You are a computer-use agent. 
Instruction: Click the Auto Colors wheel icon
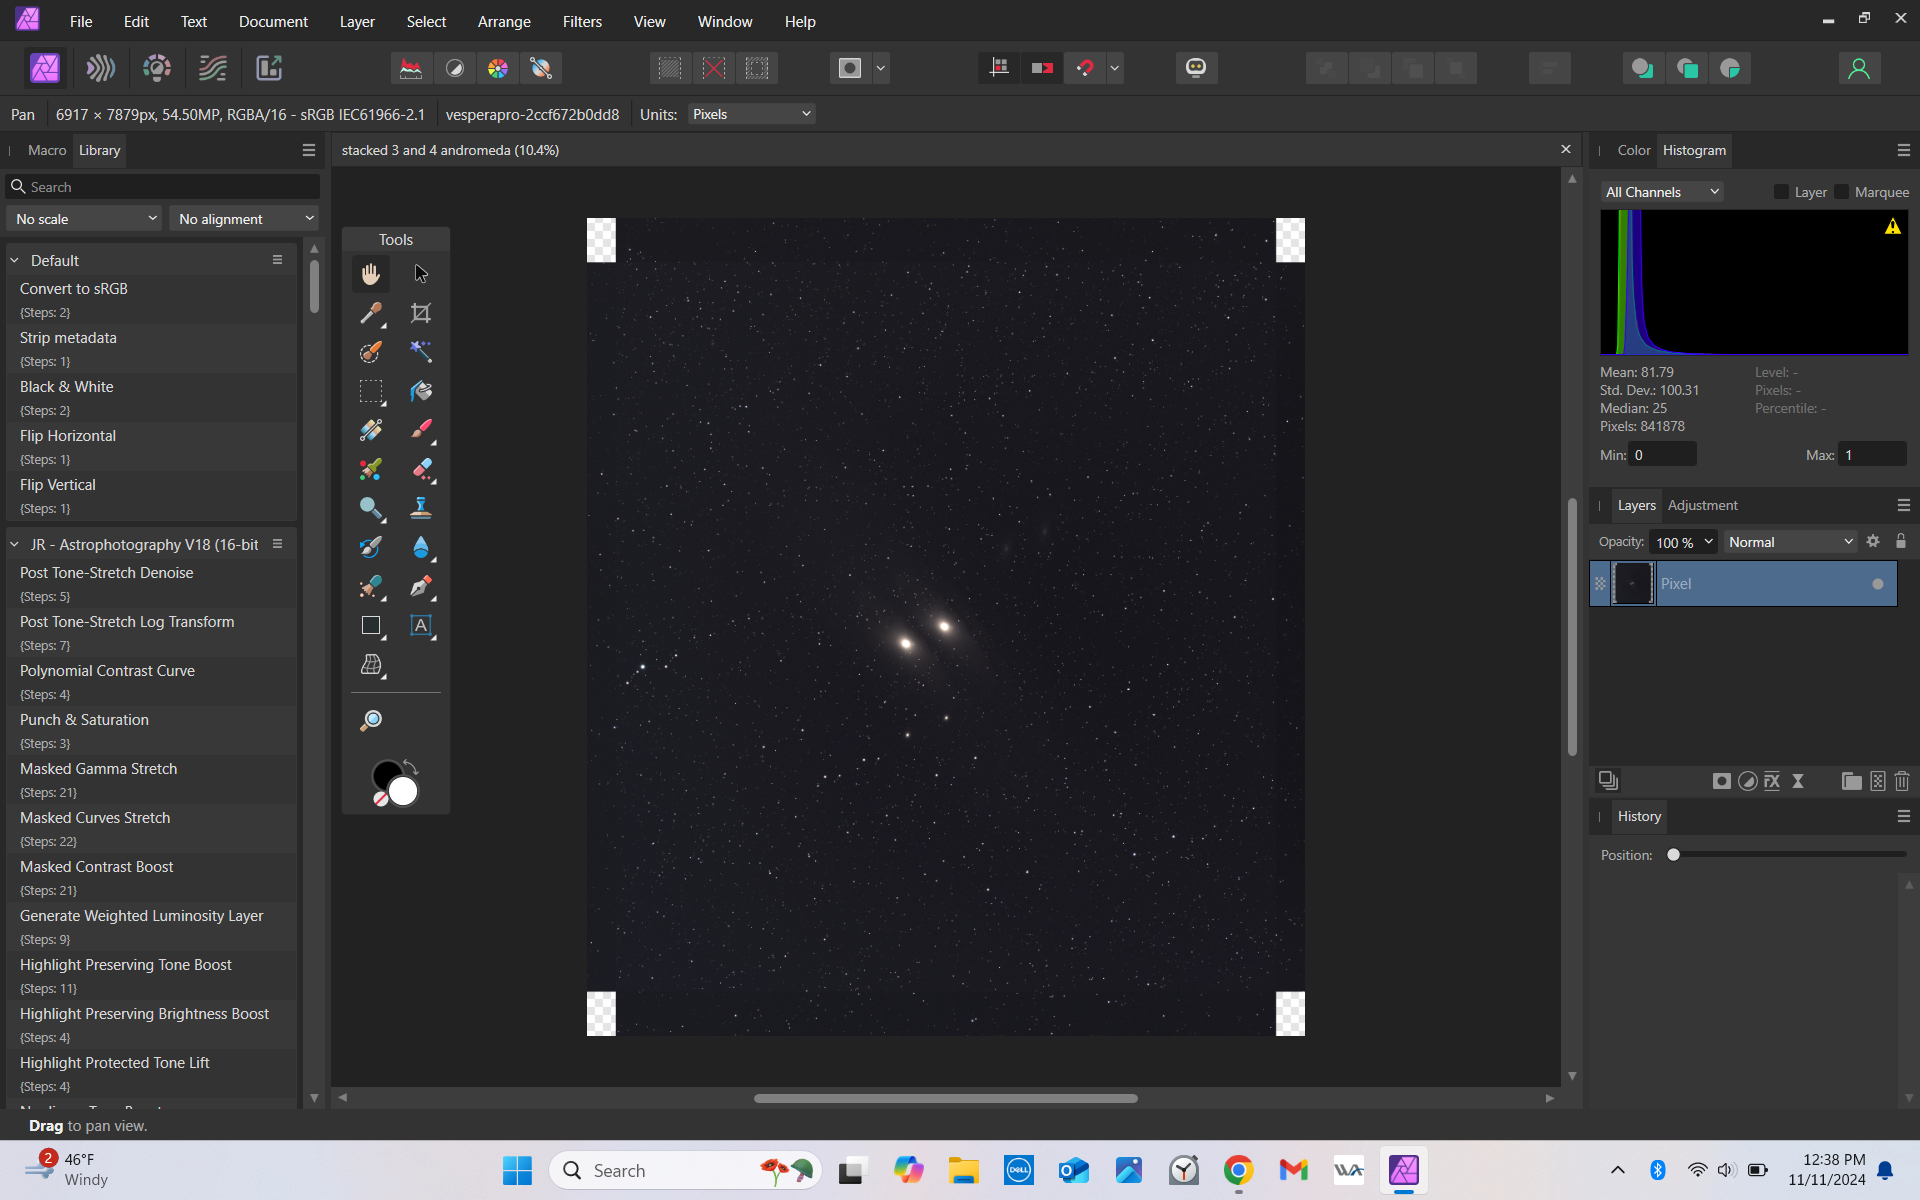[x=498, y=68]
